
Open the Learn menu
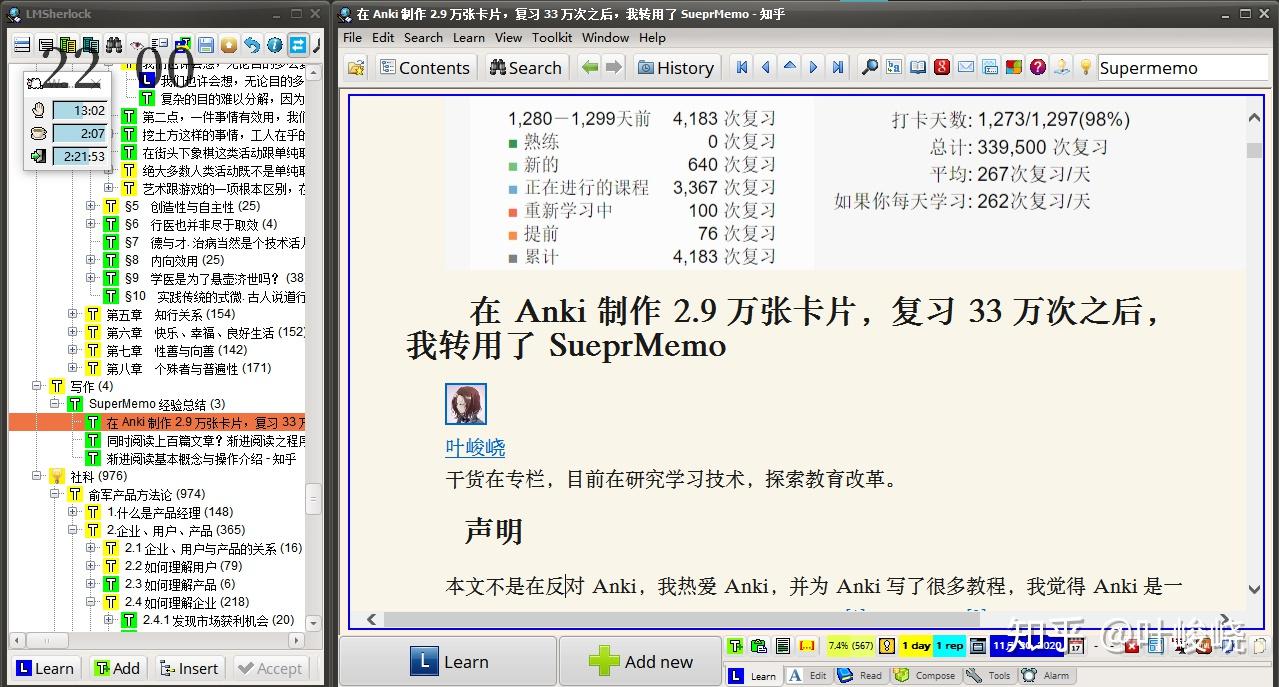tap(468, 37)
